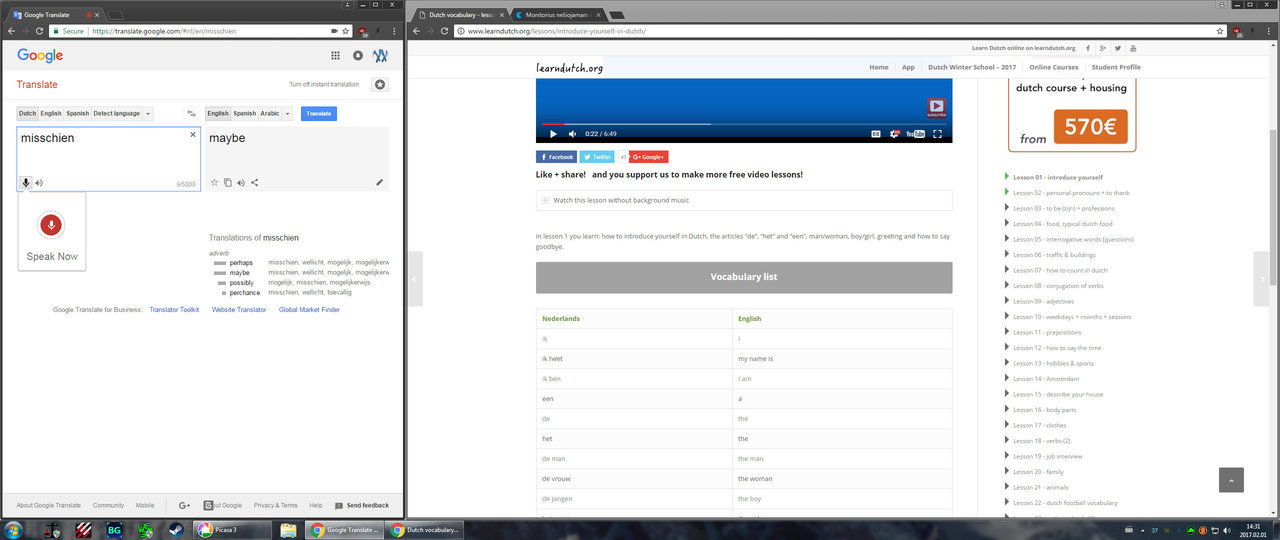Viewport: 1280px width, 540px height.
Task: Expand Watch this lesson without background music
Action: (744, 200)
